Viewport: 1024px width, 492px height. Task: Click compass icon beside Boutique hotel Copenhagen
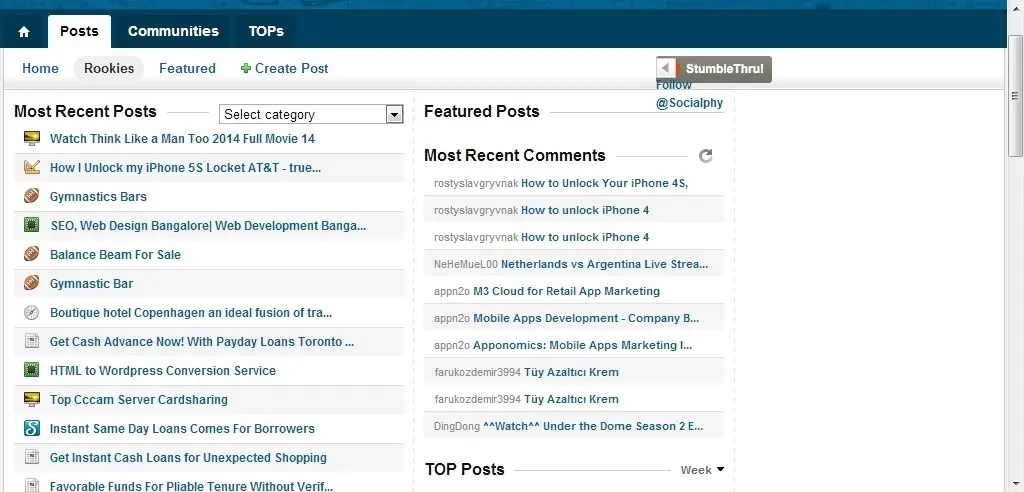pos(31,312)
